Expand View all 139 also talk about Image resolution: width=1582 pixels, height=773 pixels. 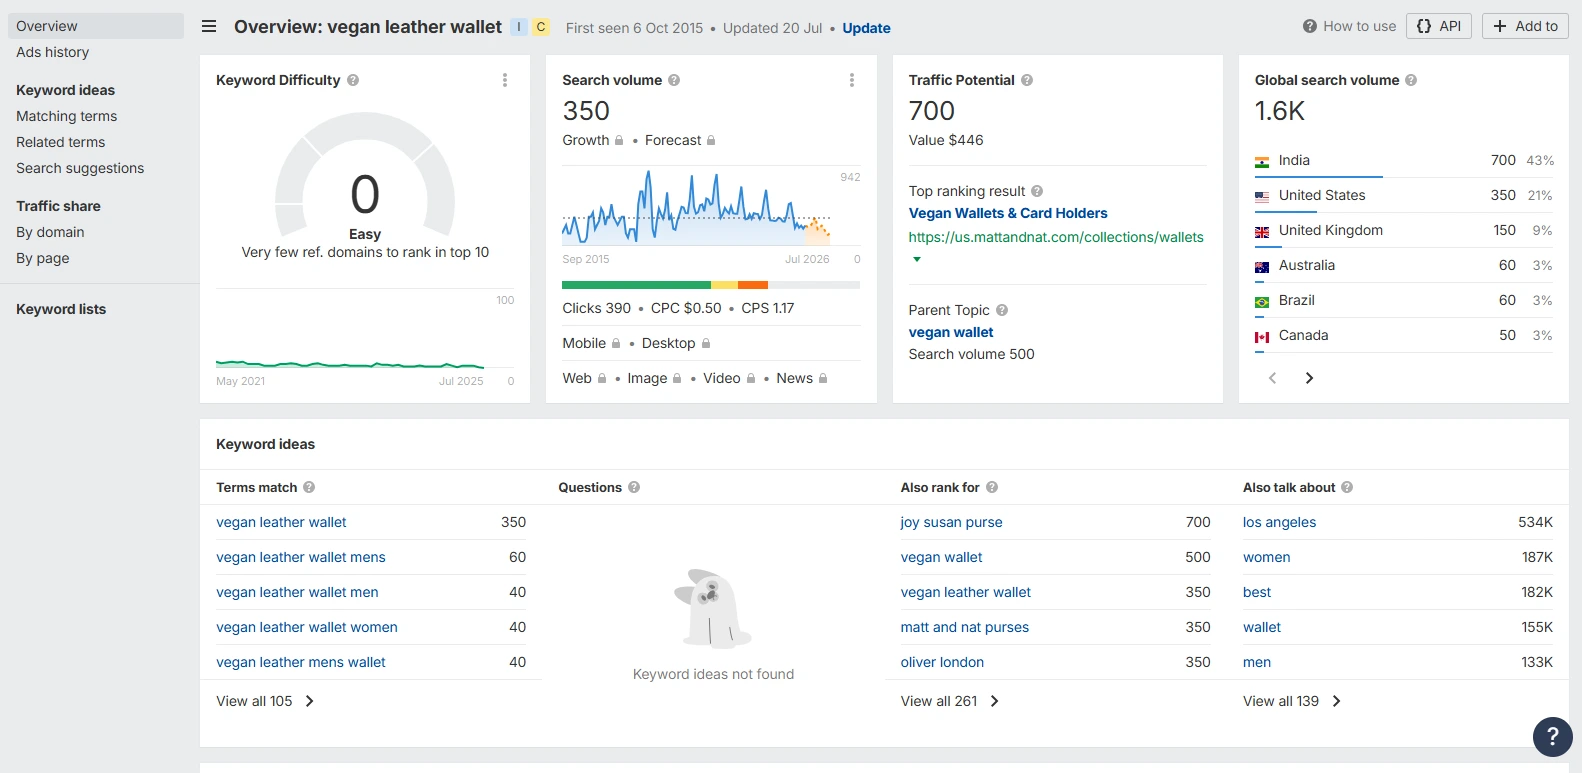(1292, 701)
